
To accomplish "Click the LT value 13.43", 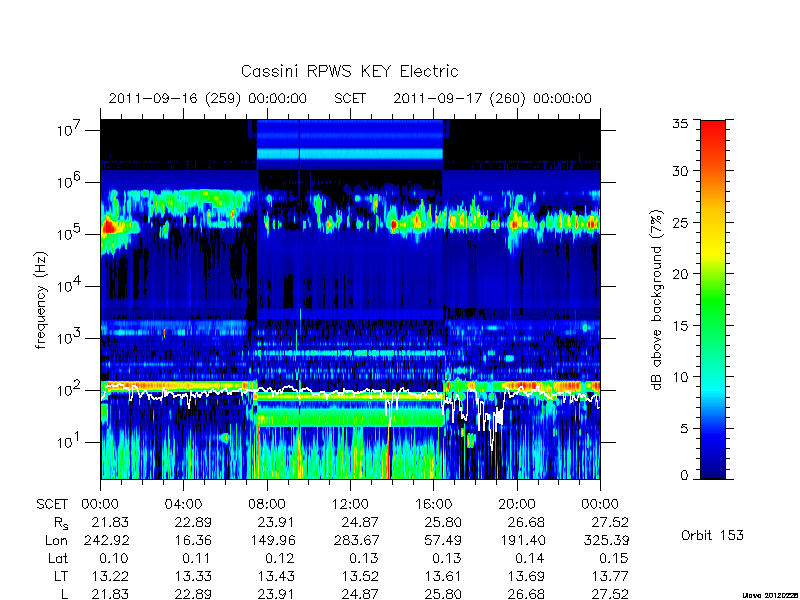I will tap(277, 576).
